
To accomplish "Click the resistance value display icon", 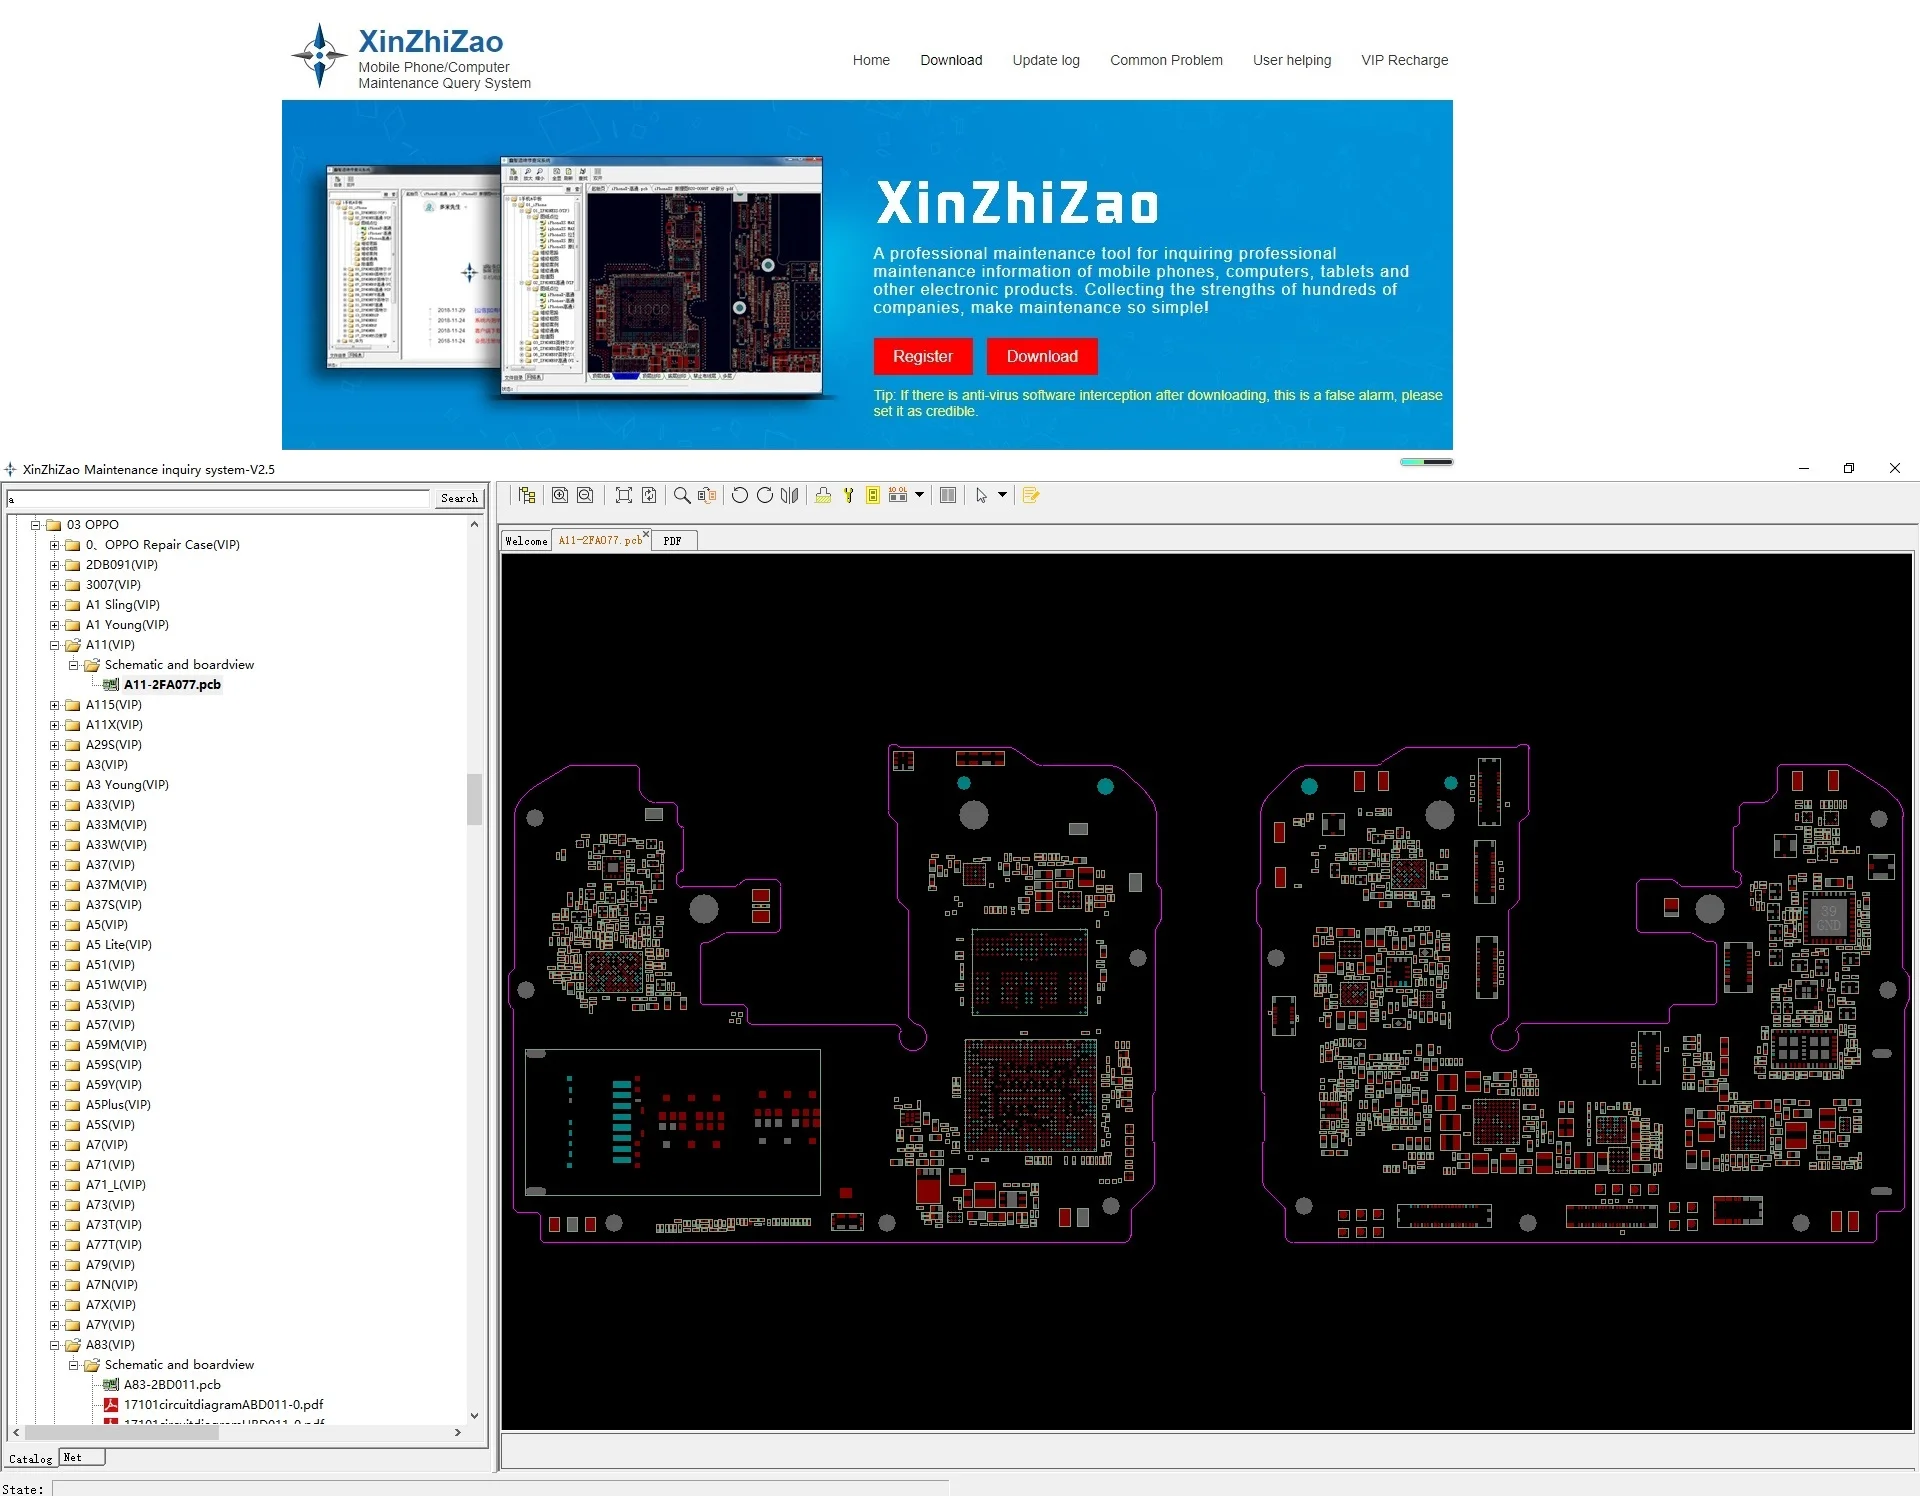I will [898, 495].
